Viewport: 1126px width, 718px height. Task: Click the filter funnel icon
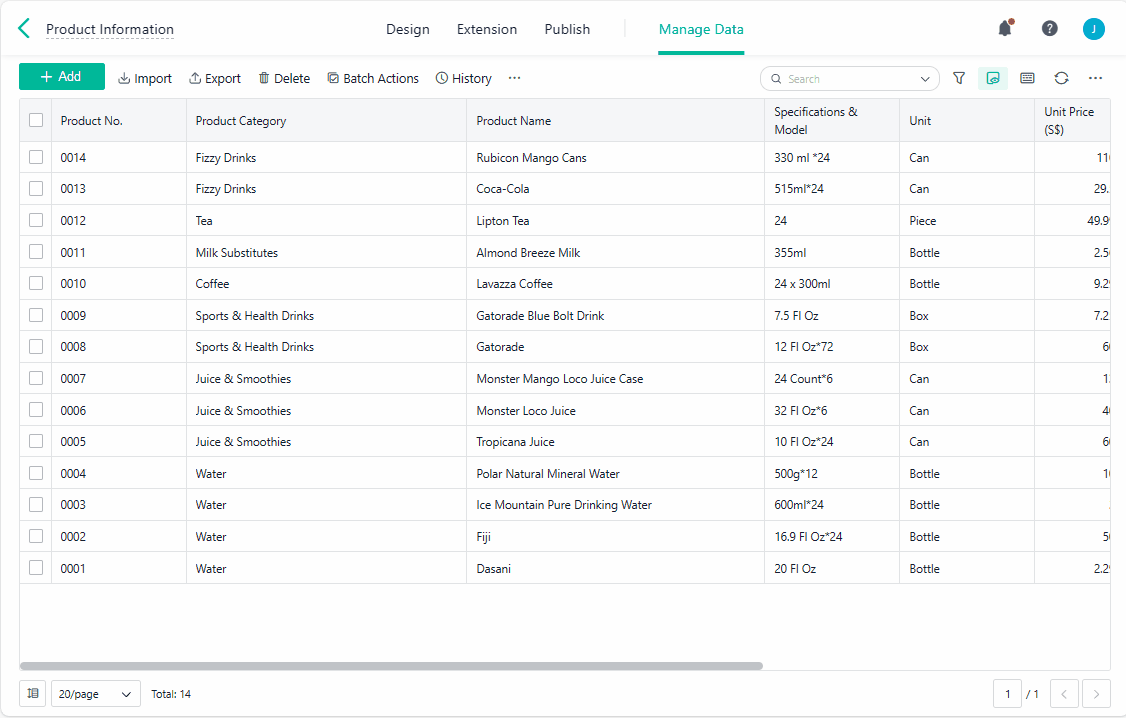tap(959, 78)
